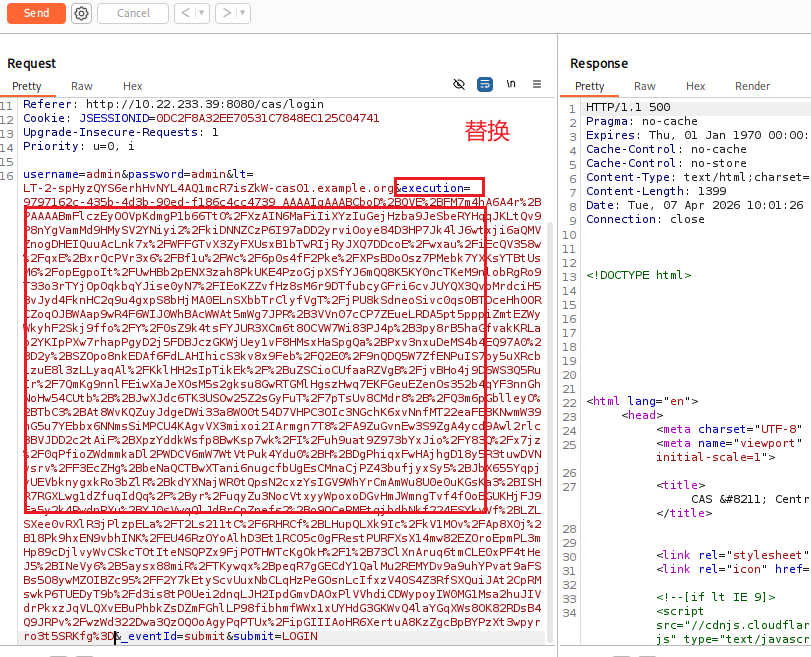811x657 pixels.
Task: Click html lang="en" tag line
Action: coord(642,401)
